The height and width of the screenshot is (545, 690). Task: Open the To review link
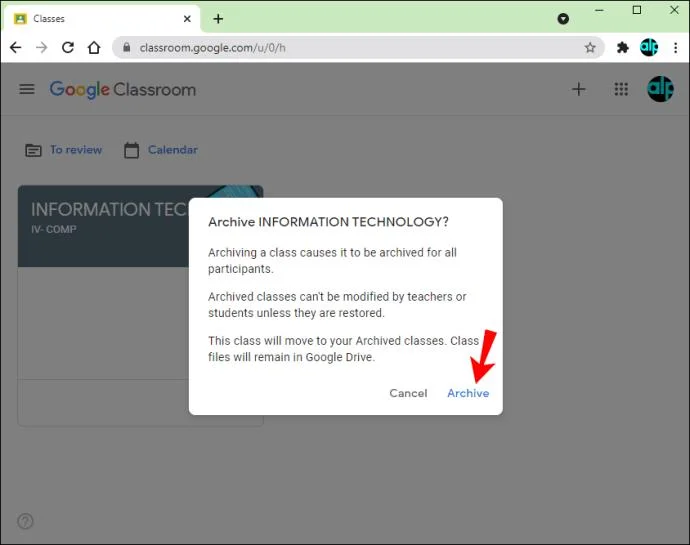(76, 150)
